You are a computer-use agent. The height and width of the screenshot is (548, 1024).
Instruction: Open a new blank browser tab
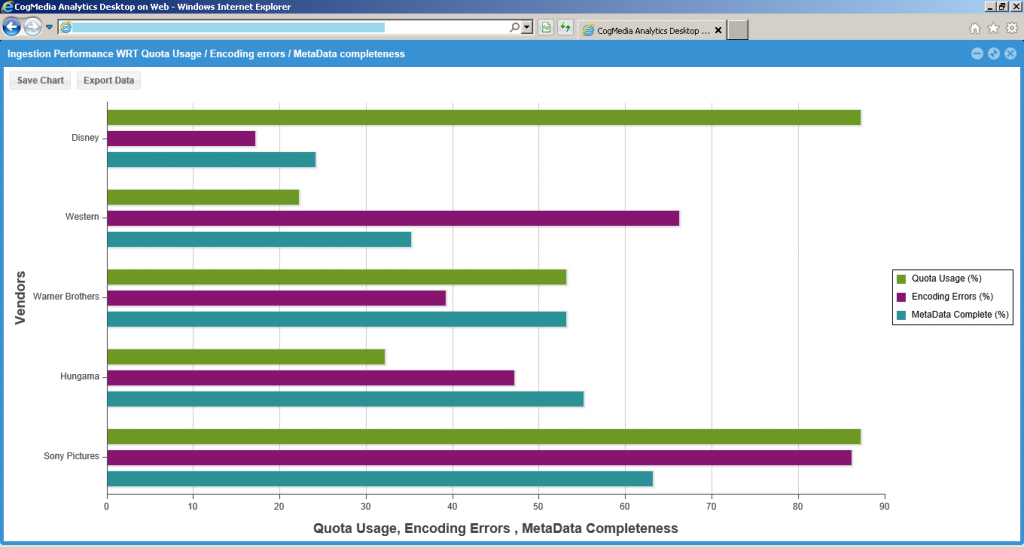pyautogui.click(x=738, y=30)
